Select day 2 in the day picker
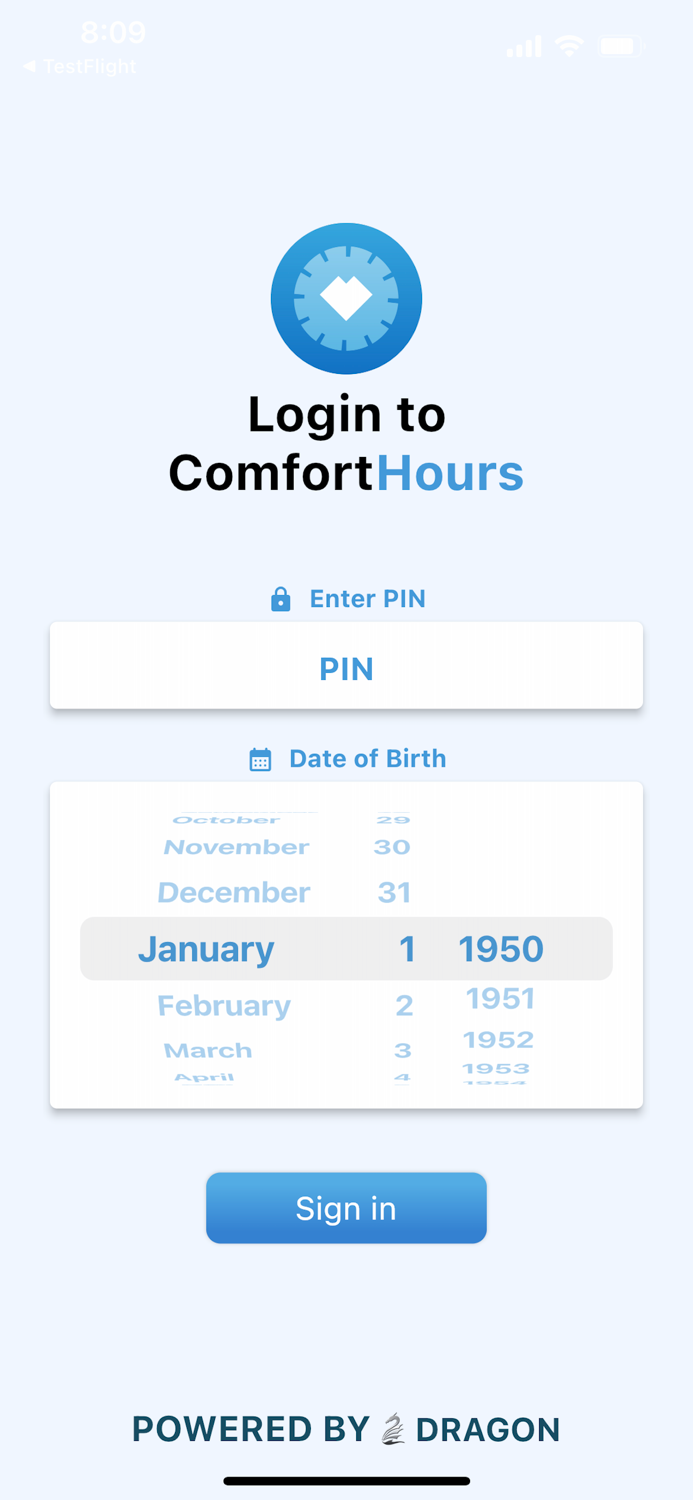Screen dimensions: 693x1500 tap(404, 1004)
